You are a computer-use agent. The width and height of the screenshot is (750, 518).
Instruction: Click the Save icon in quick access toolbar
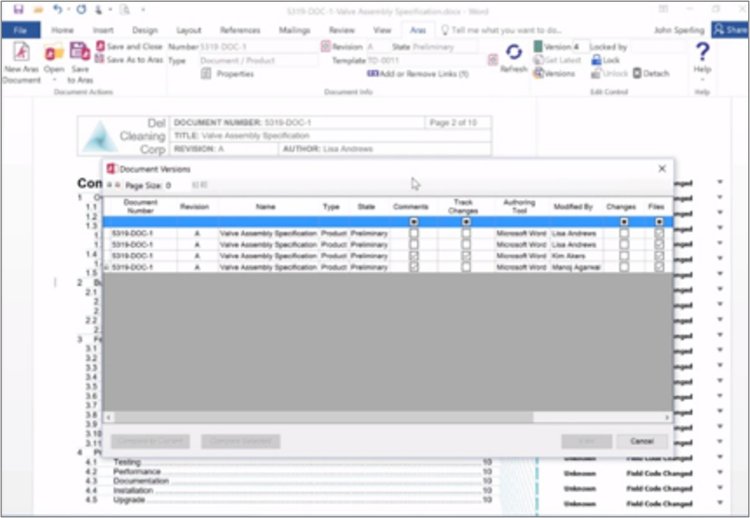(x=18, y=9)
